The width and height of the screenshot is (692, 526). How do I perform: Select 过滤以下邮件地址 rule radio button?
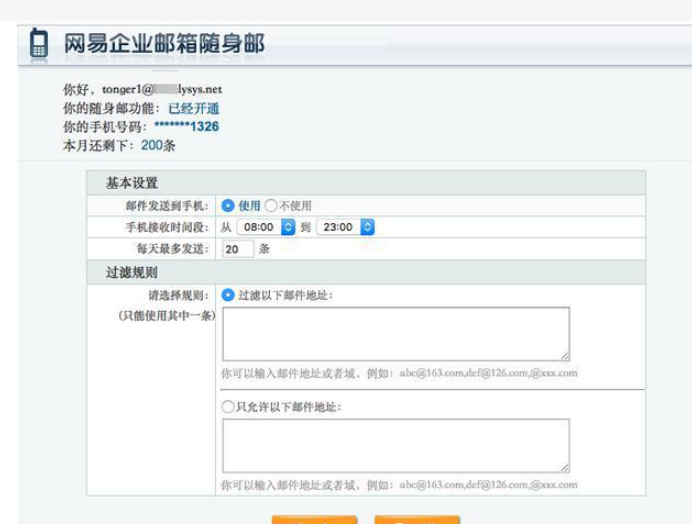tap(228, 295)
